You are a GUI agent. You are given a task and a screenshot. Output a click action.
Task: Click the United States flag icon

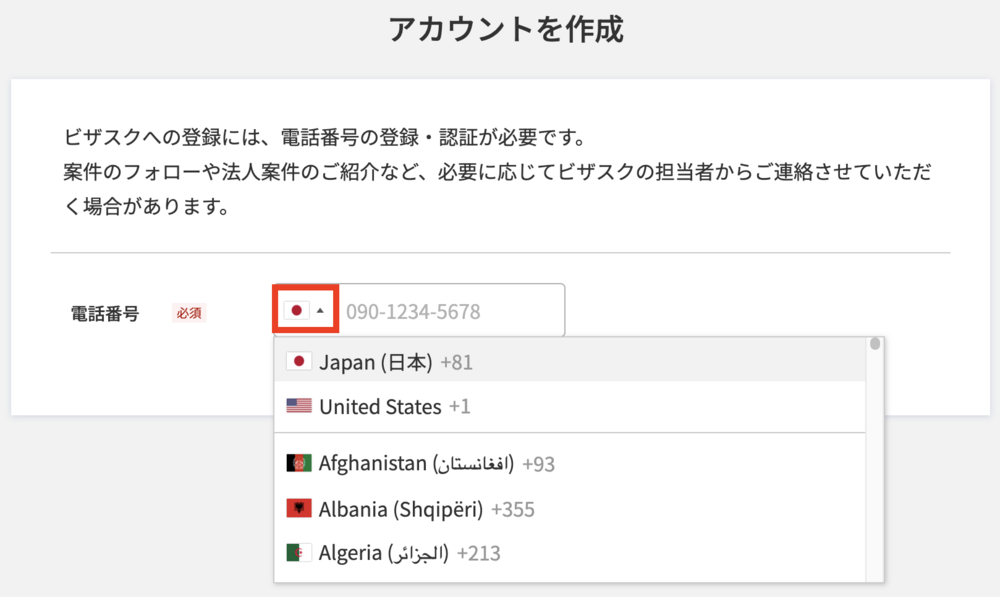coord(298,406)
